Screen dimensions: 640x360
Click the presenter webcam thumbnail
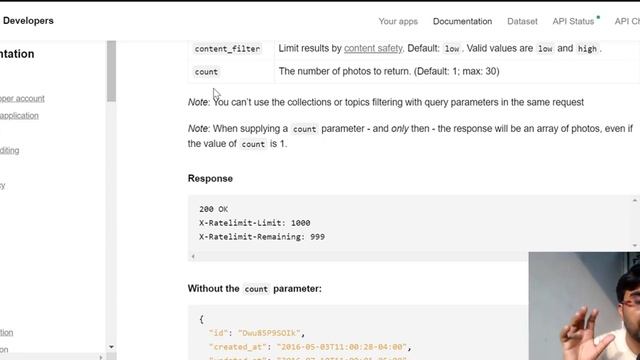584,306
